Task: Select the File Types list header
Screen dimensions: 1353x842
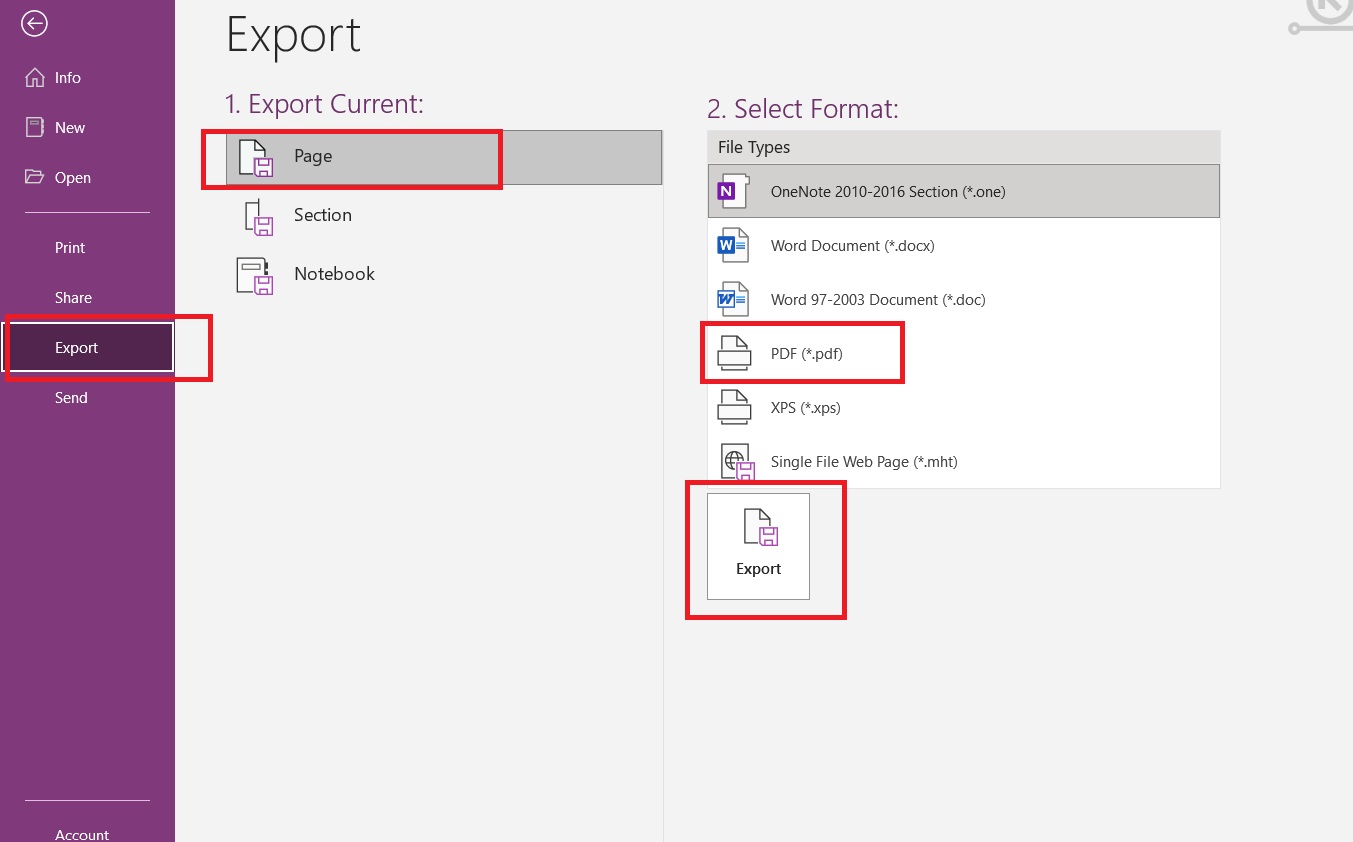Action: coord(753,147)
